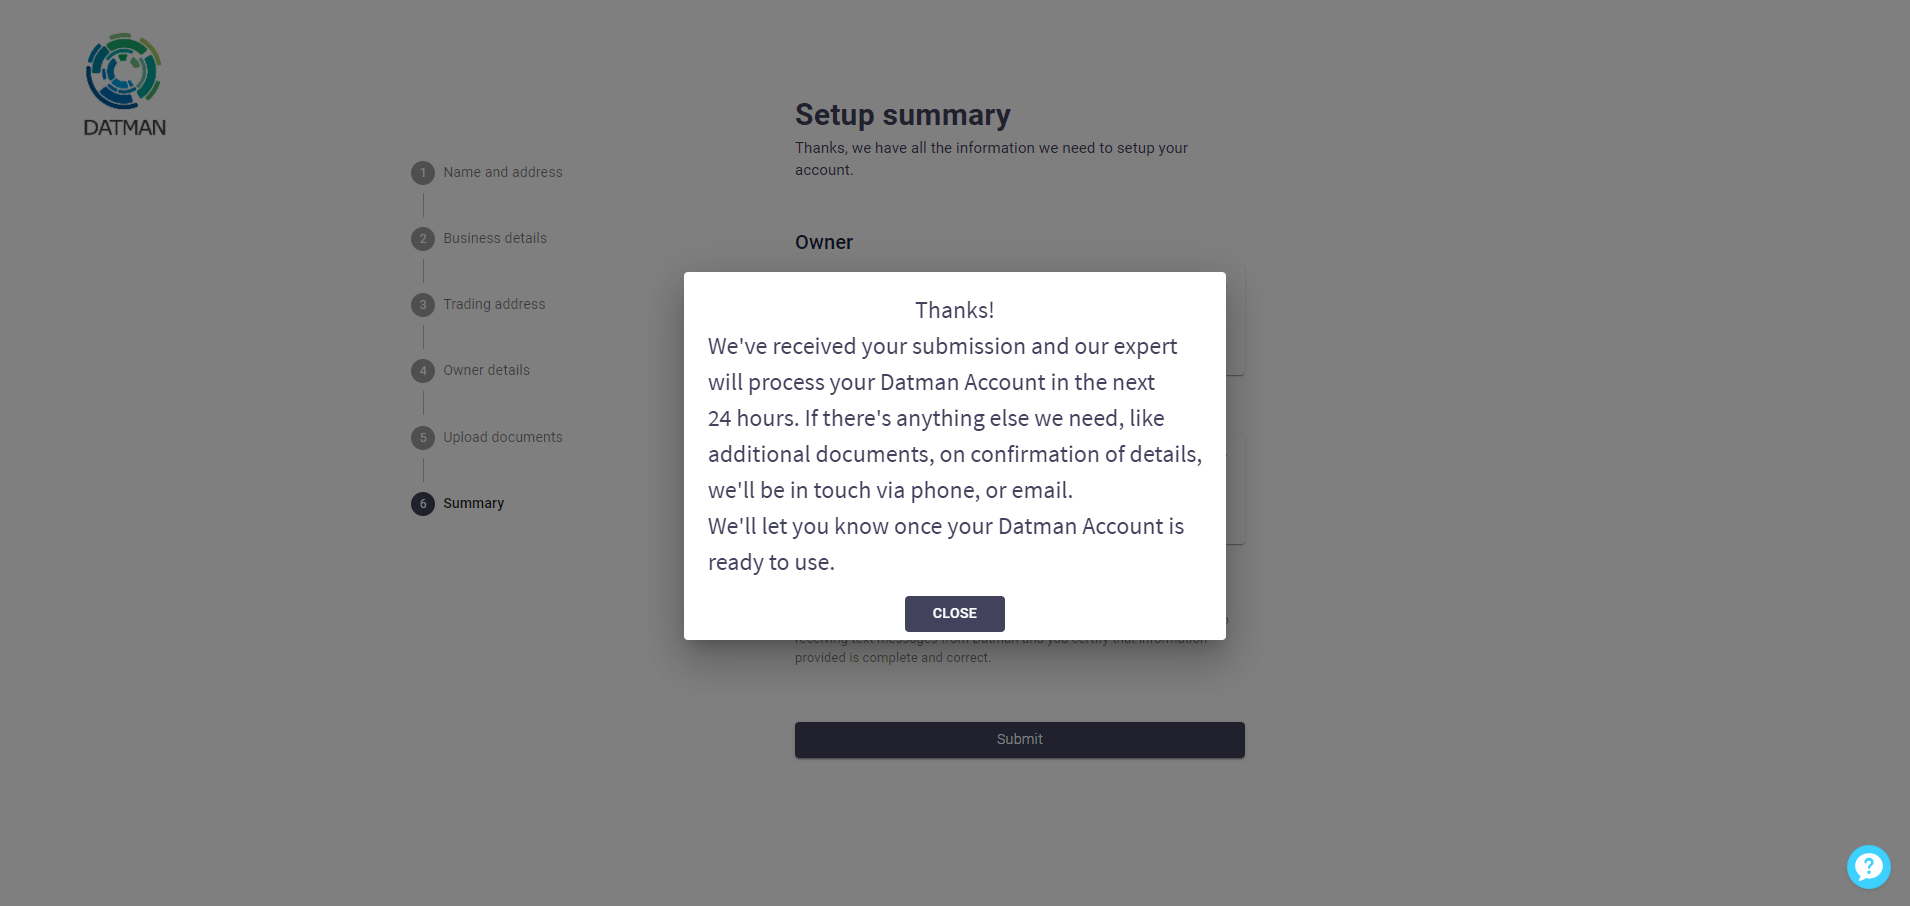1910x906 pixels.
Task: Go to Trading address step
Action: 494,304
